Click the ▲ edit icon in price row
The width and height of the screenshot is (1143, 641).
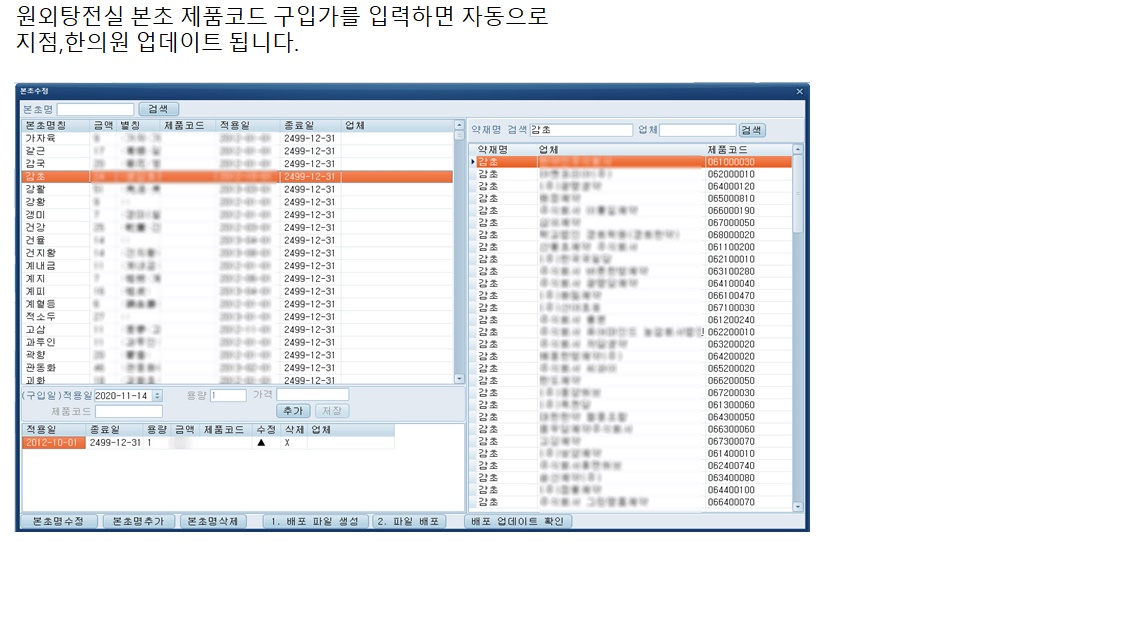click(x=261, y=442)
